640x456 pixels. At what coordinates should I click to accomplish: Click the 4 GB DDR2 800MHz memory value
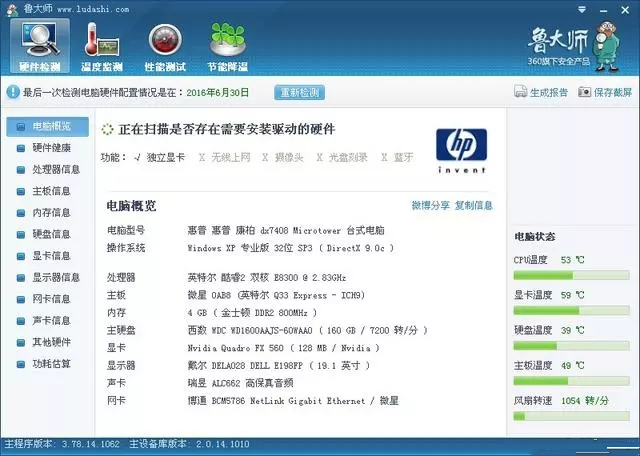click(252, 313)
